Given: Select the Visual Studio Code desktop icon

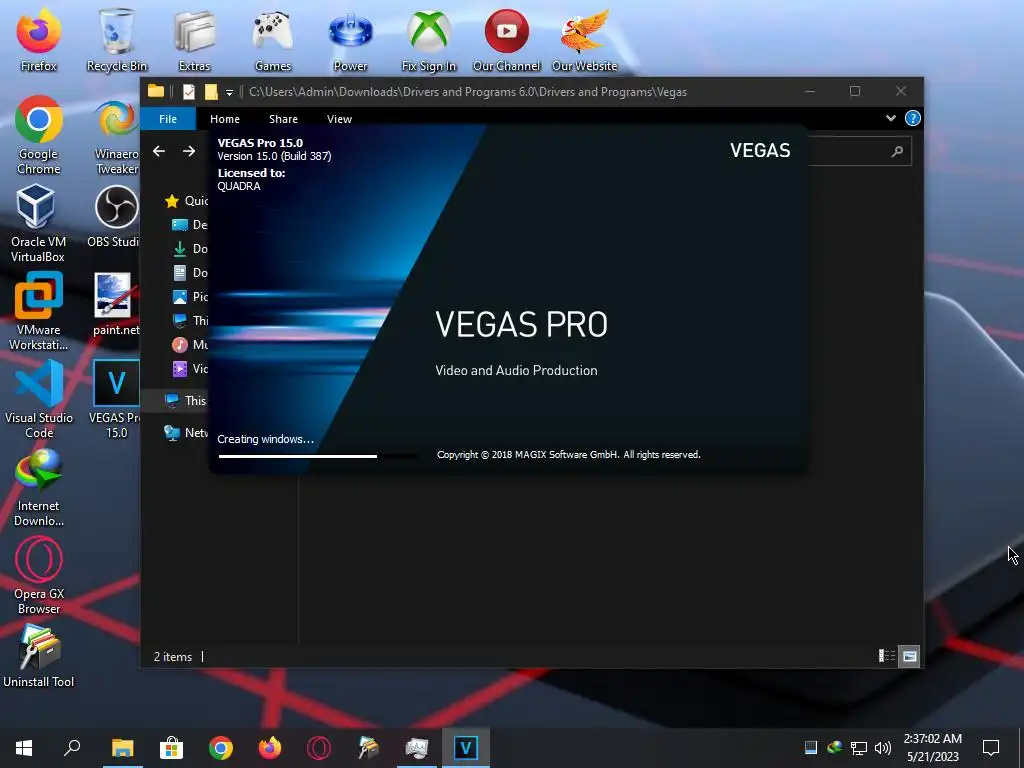Looking at the screenshot, I should click(x=39, y=400).
